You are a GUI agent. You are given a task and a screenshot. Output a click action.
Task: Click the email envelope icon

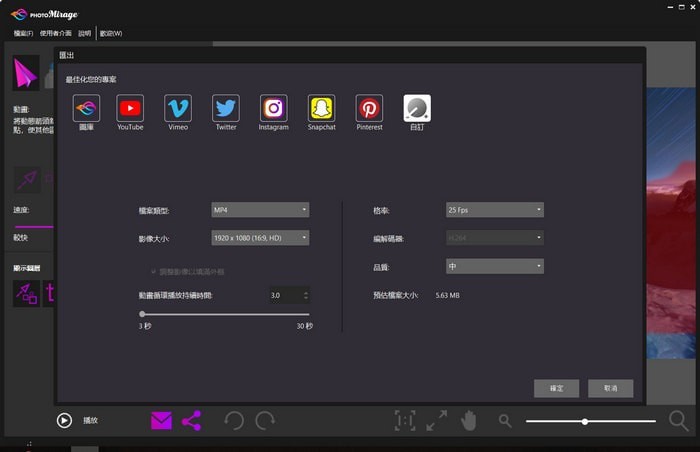[x=161, y=421]
